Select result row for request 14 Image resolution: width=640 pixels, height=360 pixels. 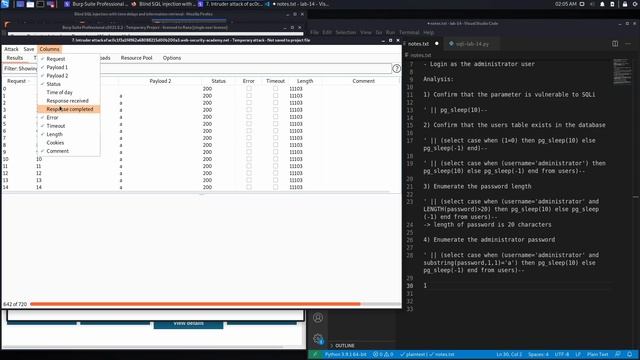(200, 187)
